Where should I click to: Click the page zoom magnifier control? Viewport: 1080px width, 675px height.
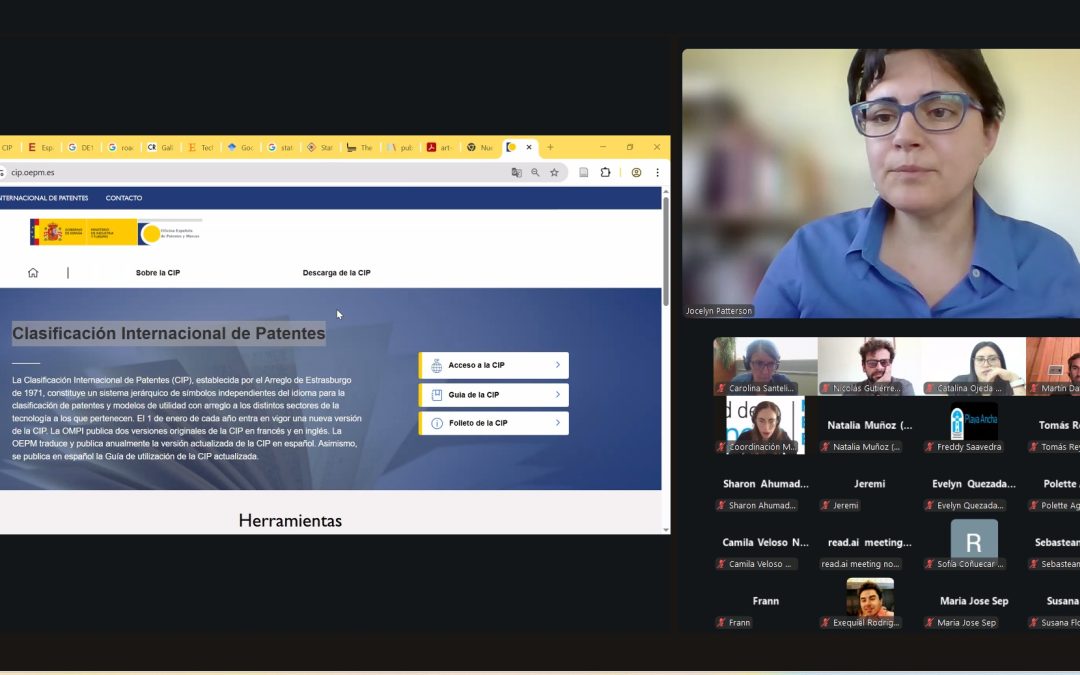tap(535, 172)
